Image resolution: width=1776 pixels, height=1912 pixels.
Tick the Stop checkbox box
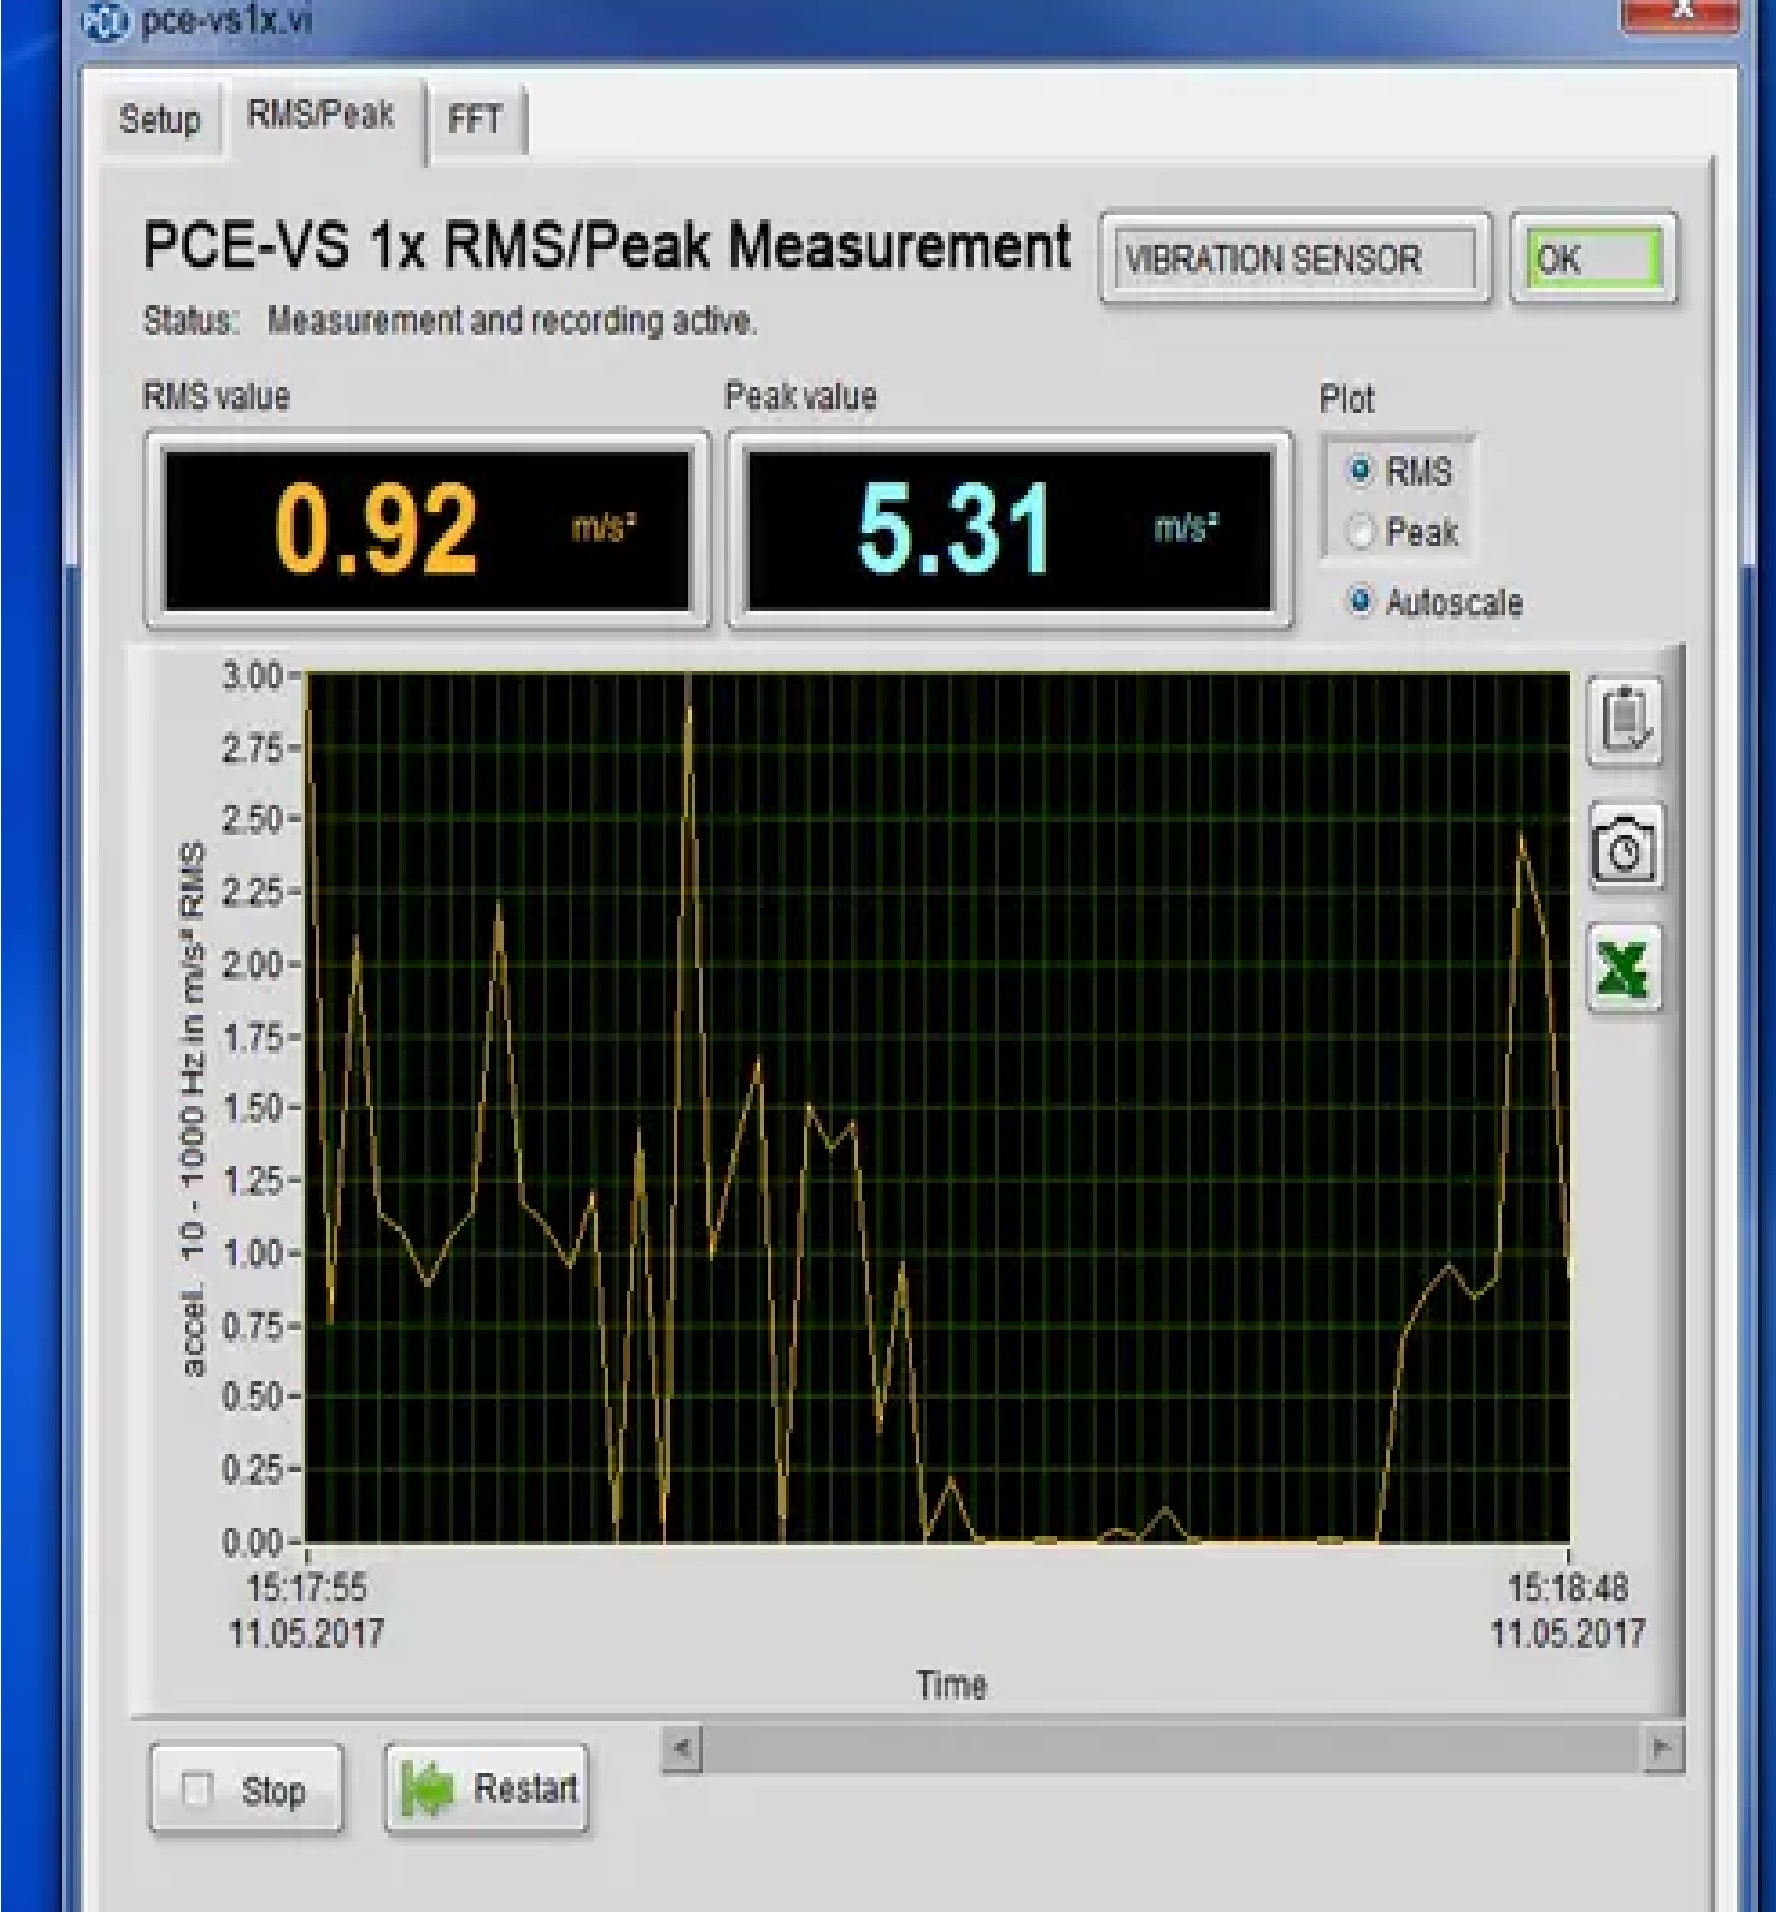click(197, 1789)
